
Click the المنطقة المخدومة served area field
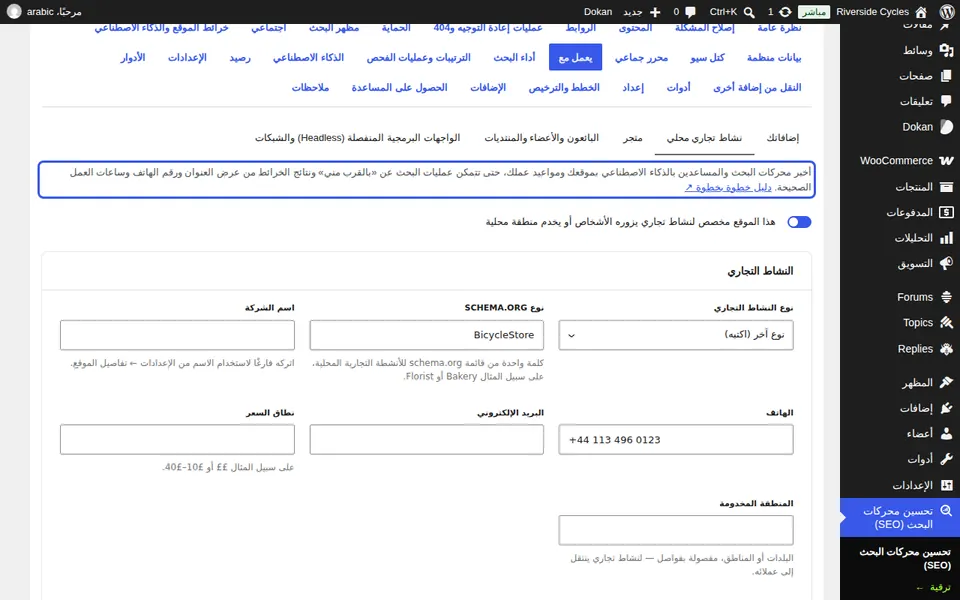pos(675,530)
